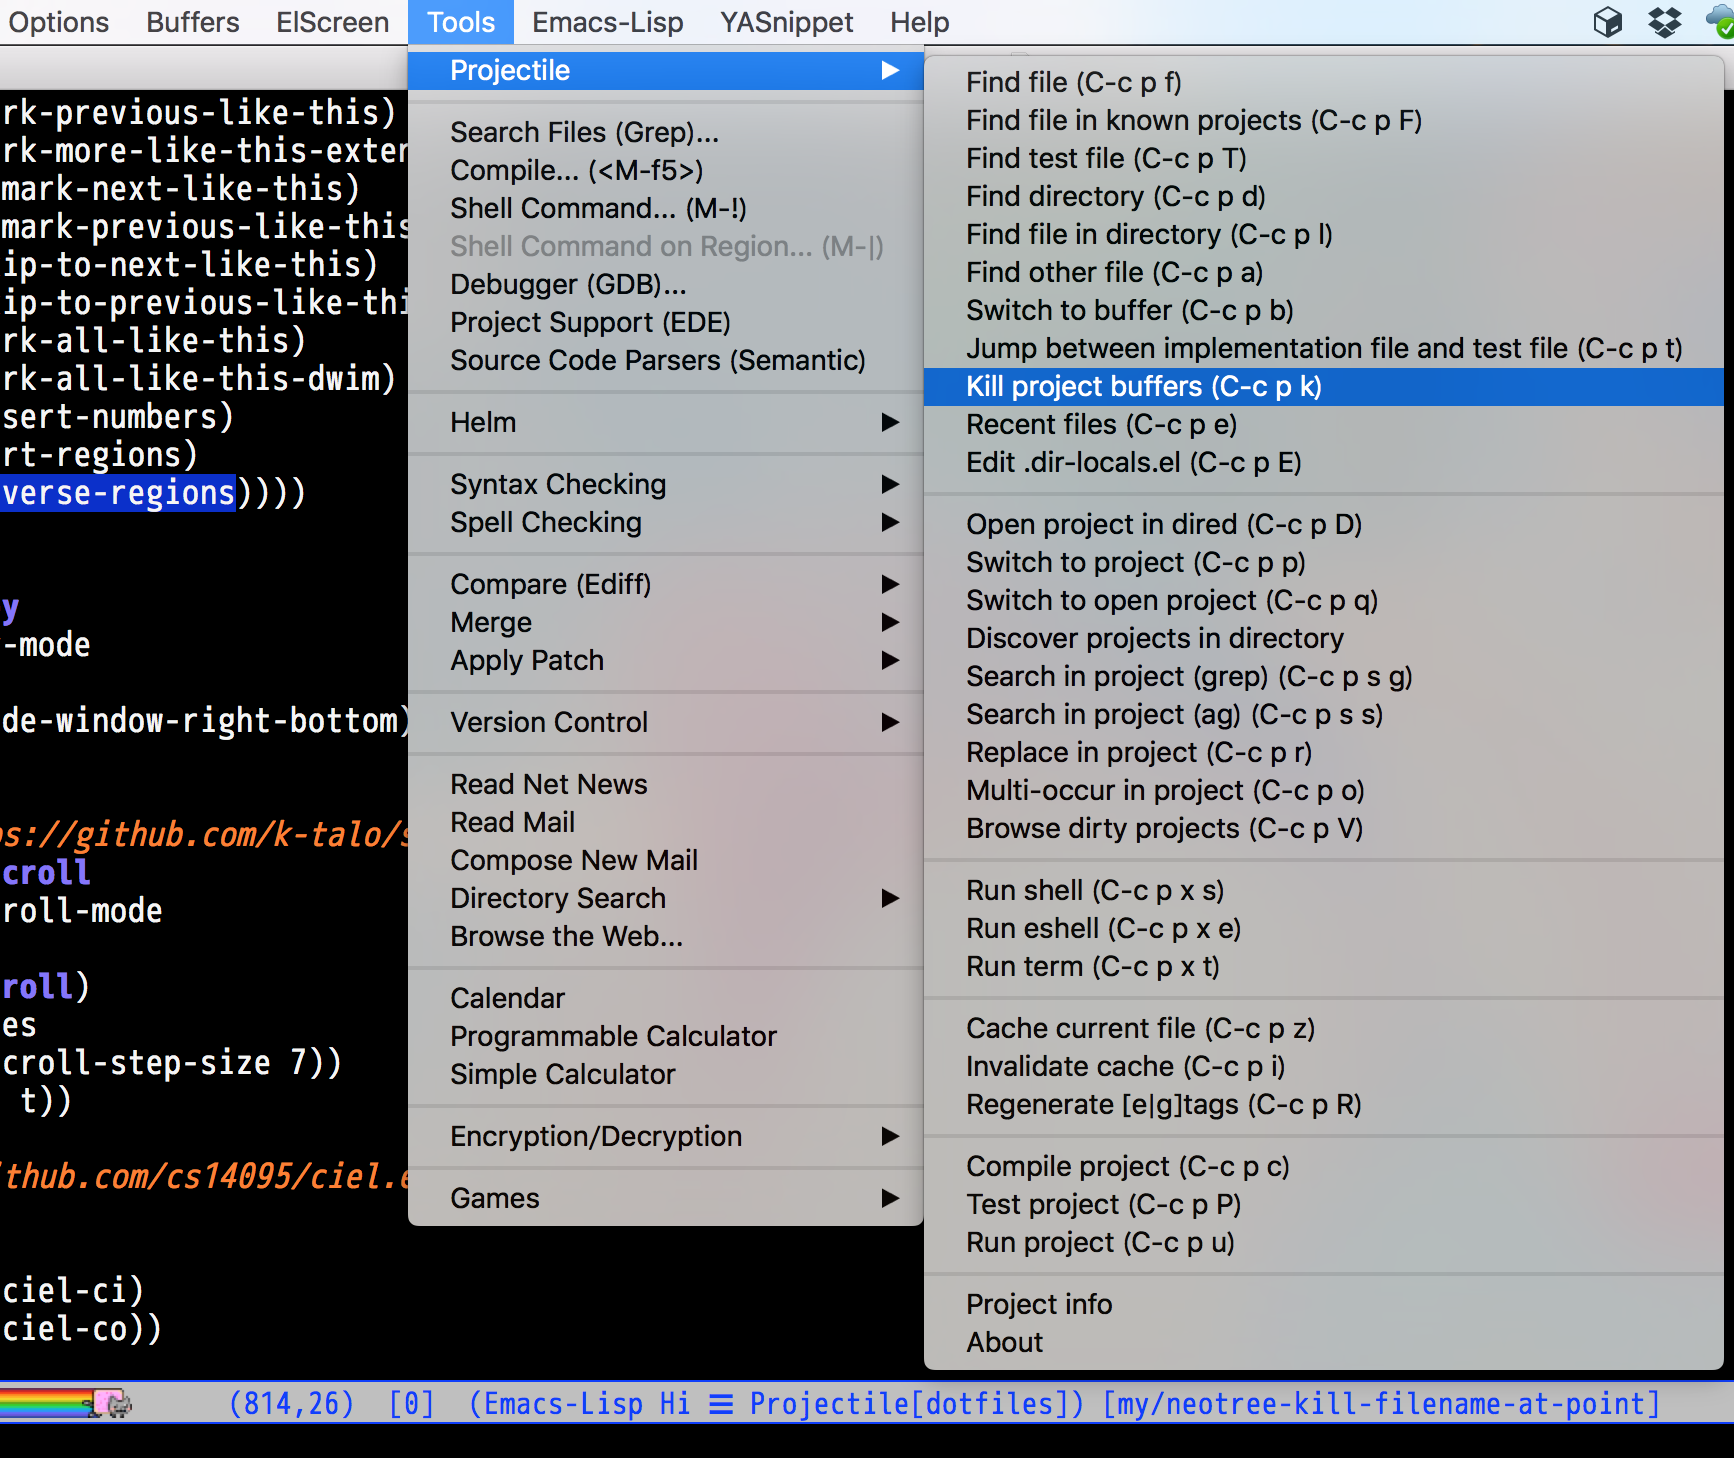Choose Discover projects in directory
This screenshot has width=1734, height=1458.
coord(1324,638)
